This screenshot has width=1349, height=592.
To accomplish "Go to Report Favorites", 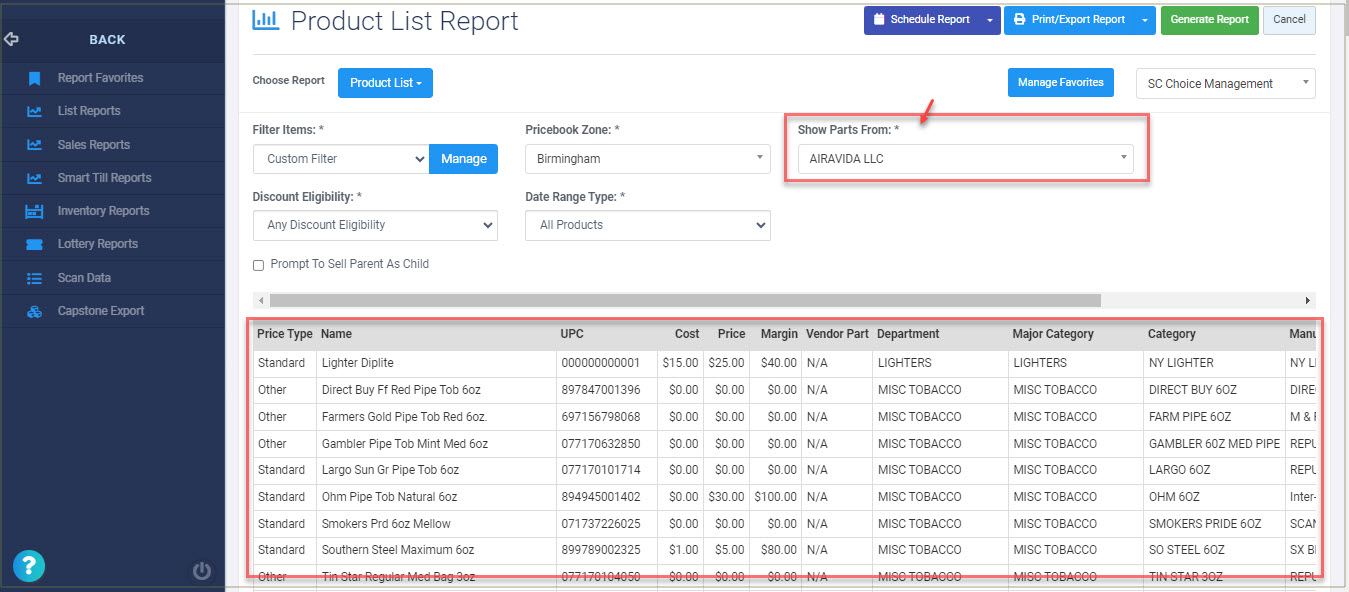I will point(100,78).
